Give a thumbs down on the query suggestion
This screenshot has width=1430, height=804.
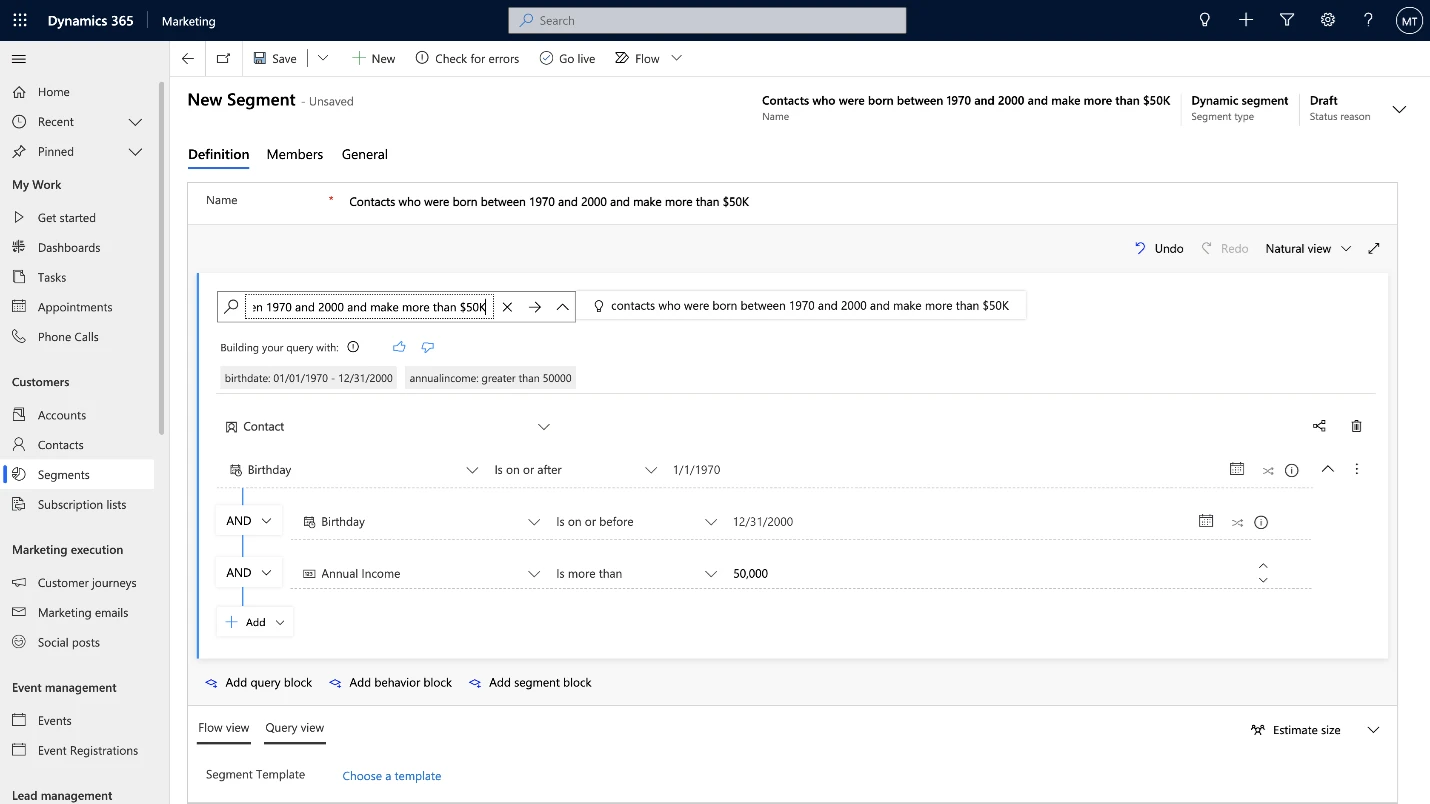tap(428, 346)
